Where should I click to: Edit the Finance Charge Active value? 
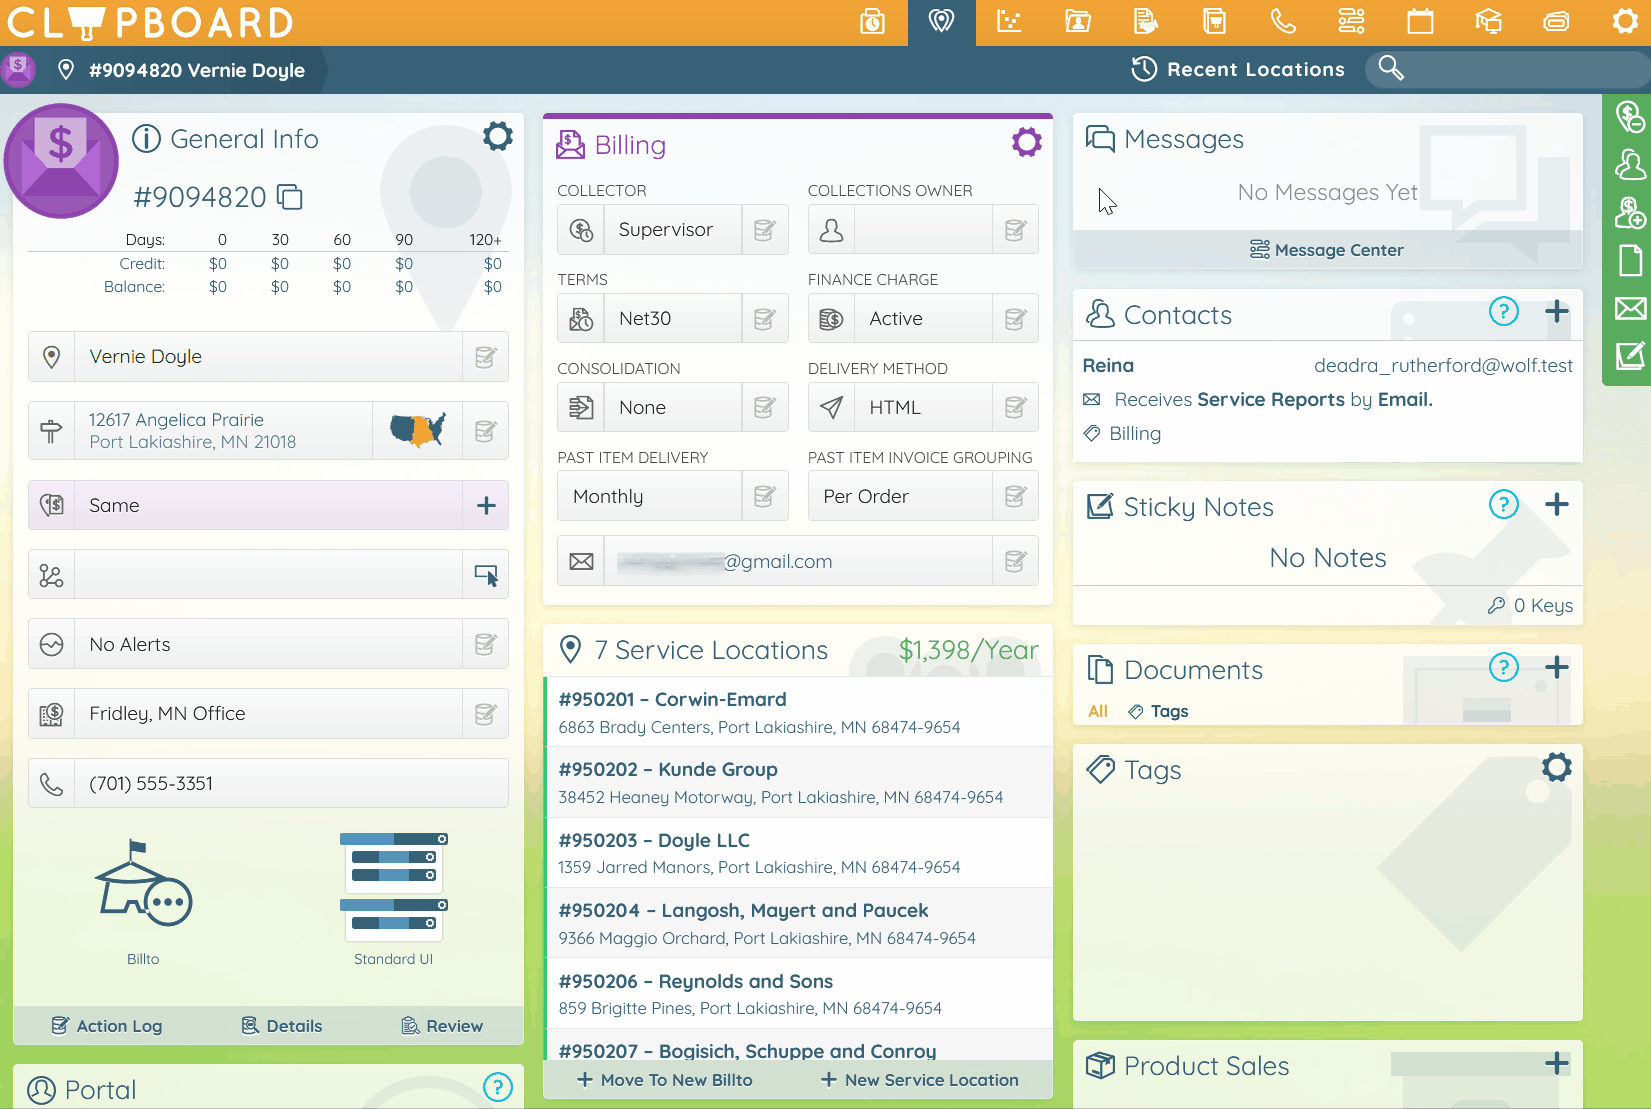1015,319
